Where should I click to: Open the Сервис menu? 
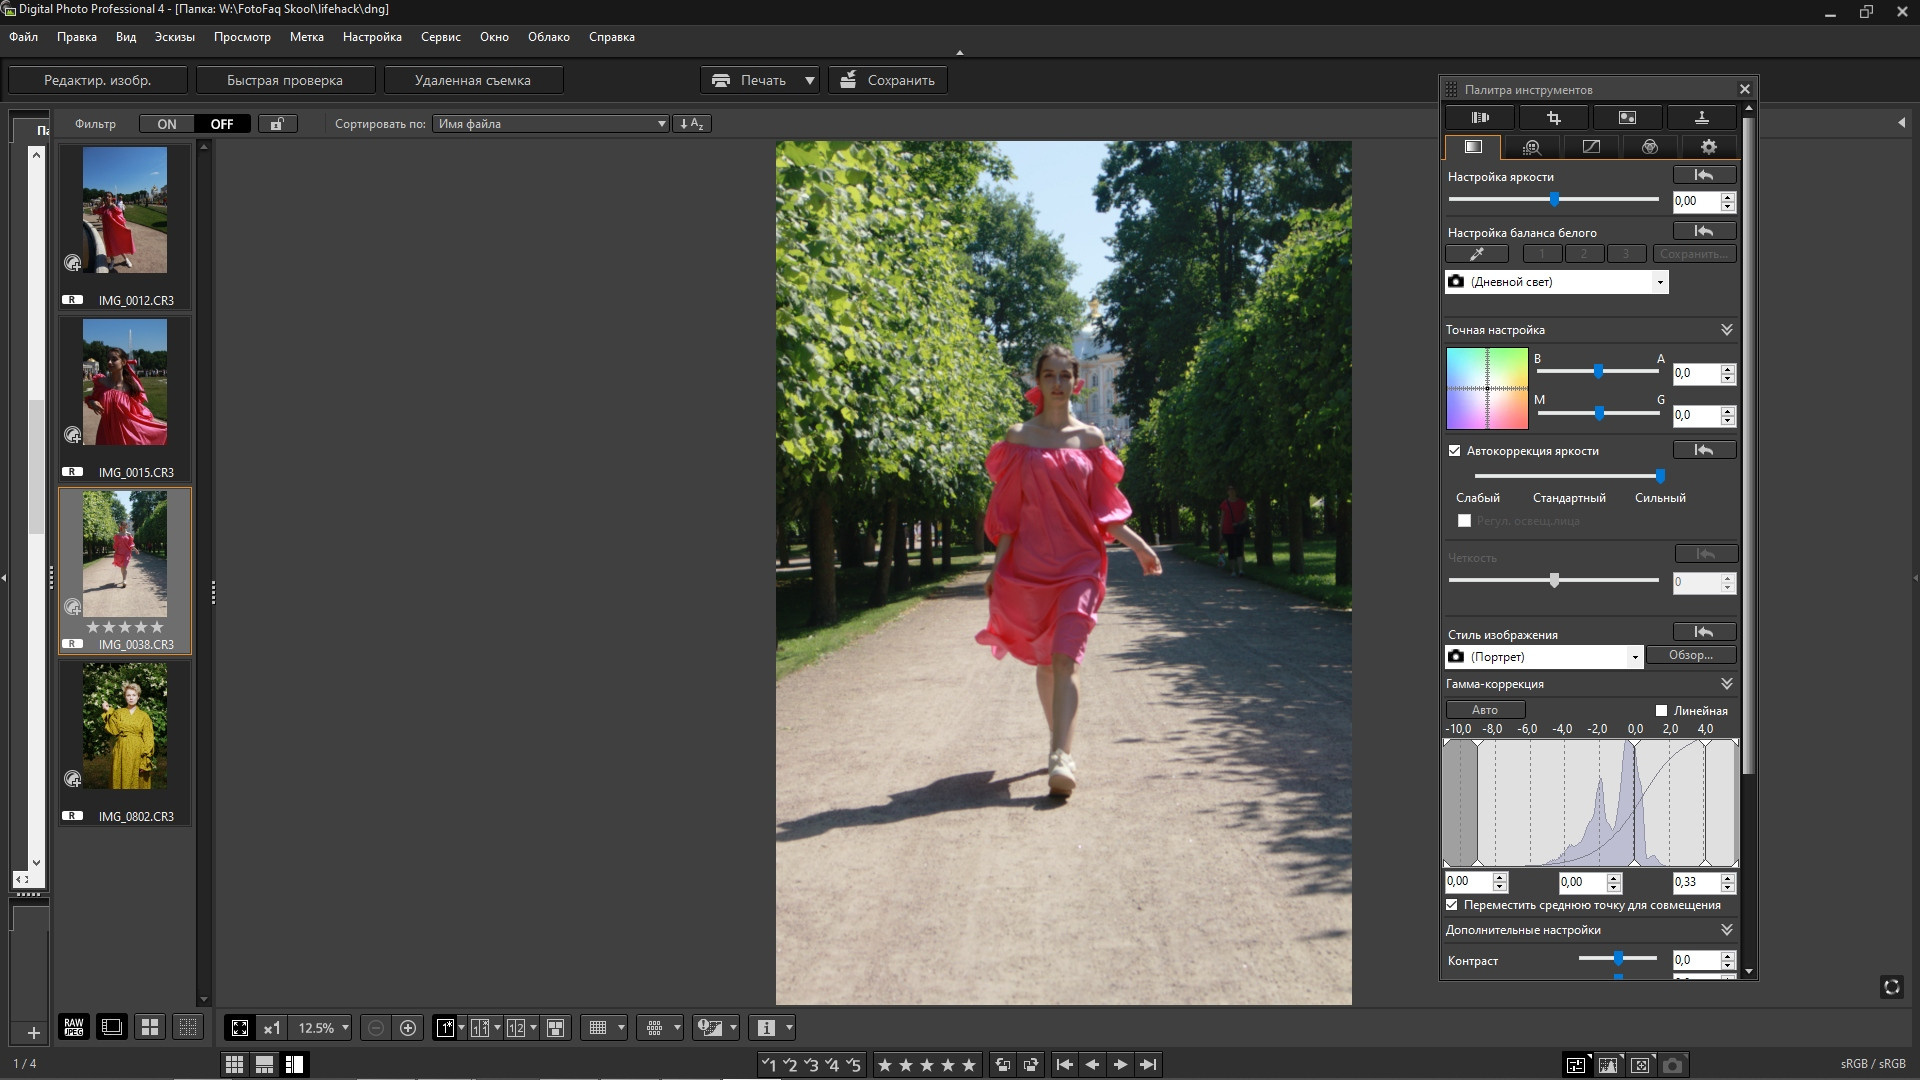pos(440,37)
